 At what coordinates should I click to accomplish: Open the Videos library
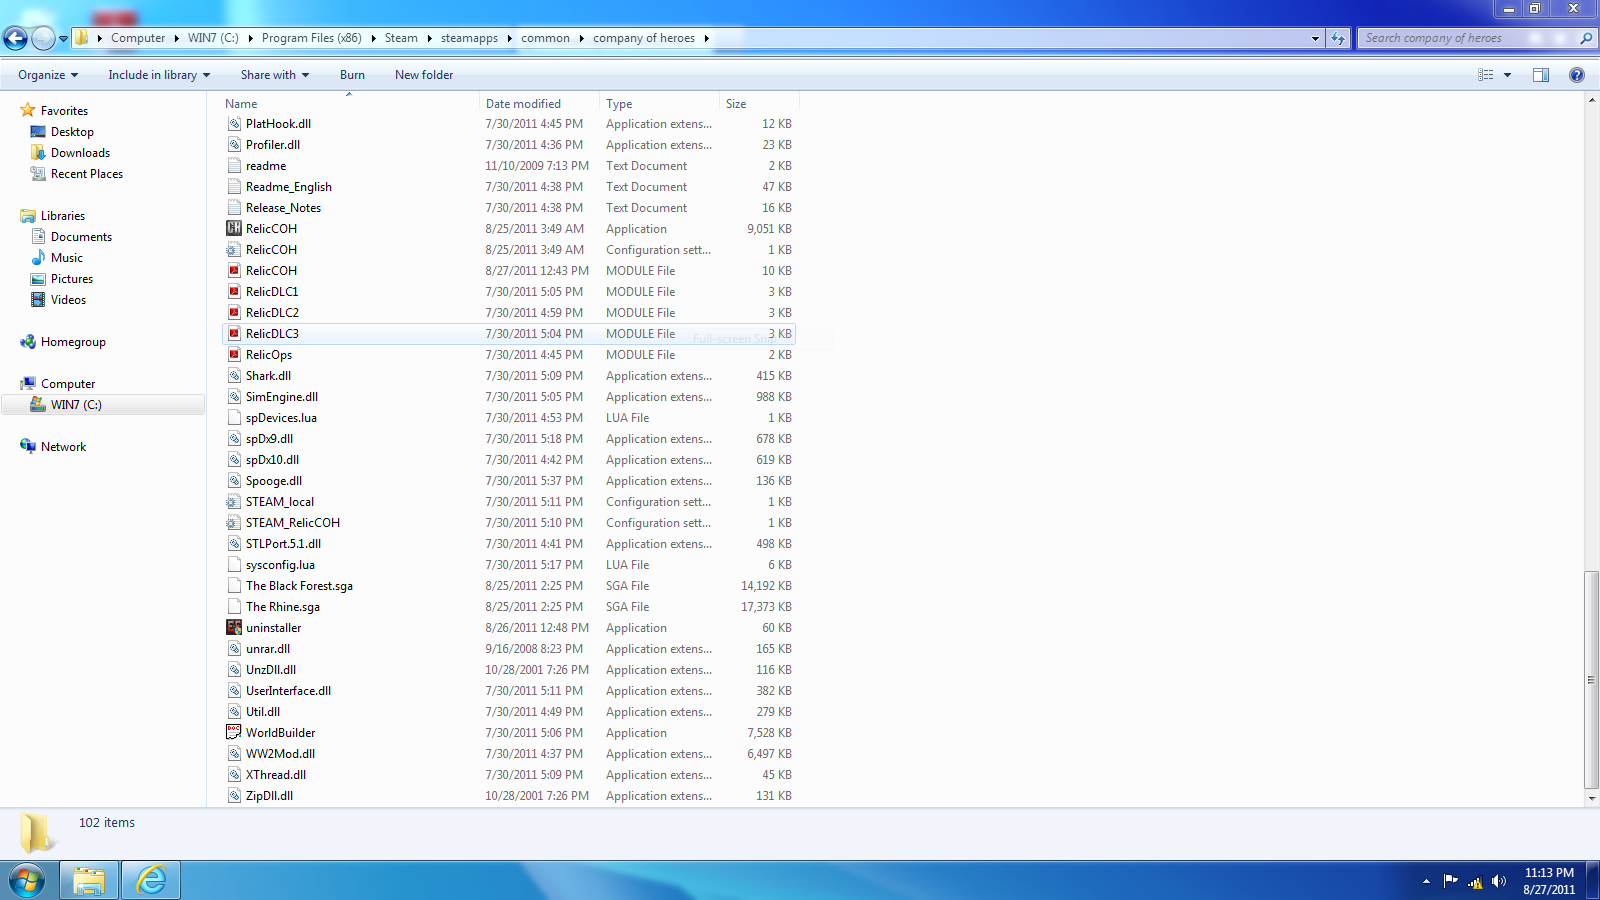pos(68,300)
